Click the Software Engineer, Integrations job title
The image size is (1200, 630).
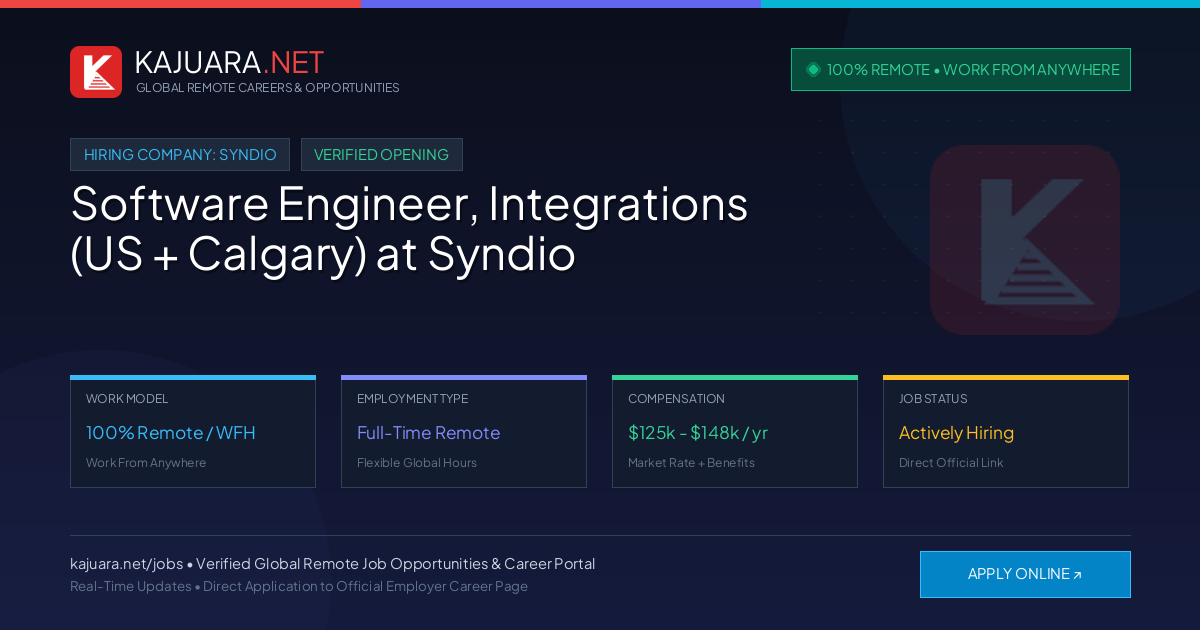409,229
